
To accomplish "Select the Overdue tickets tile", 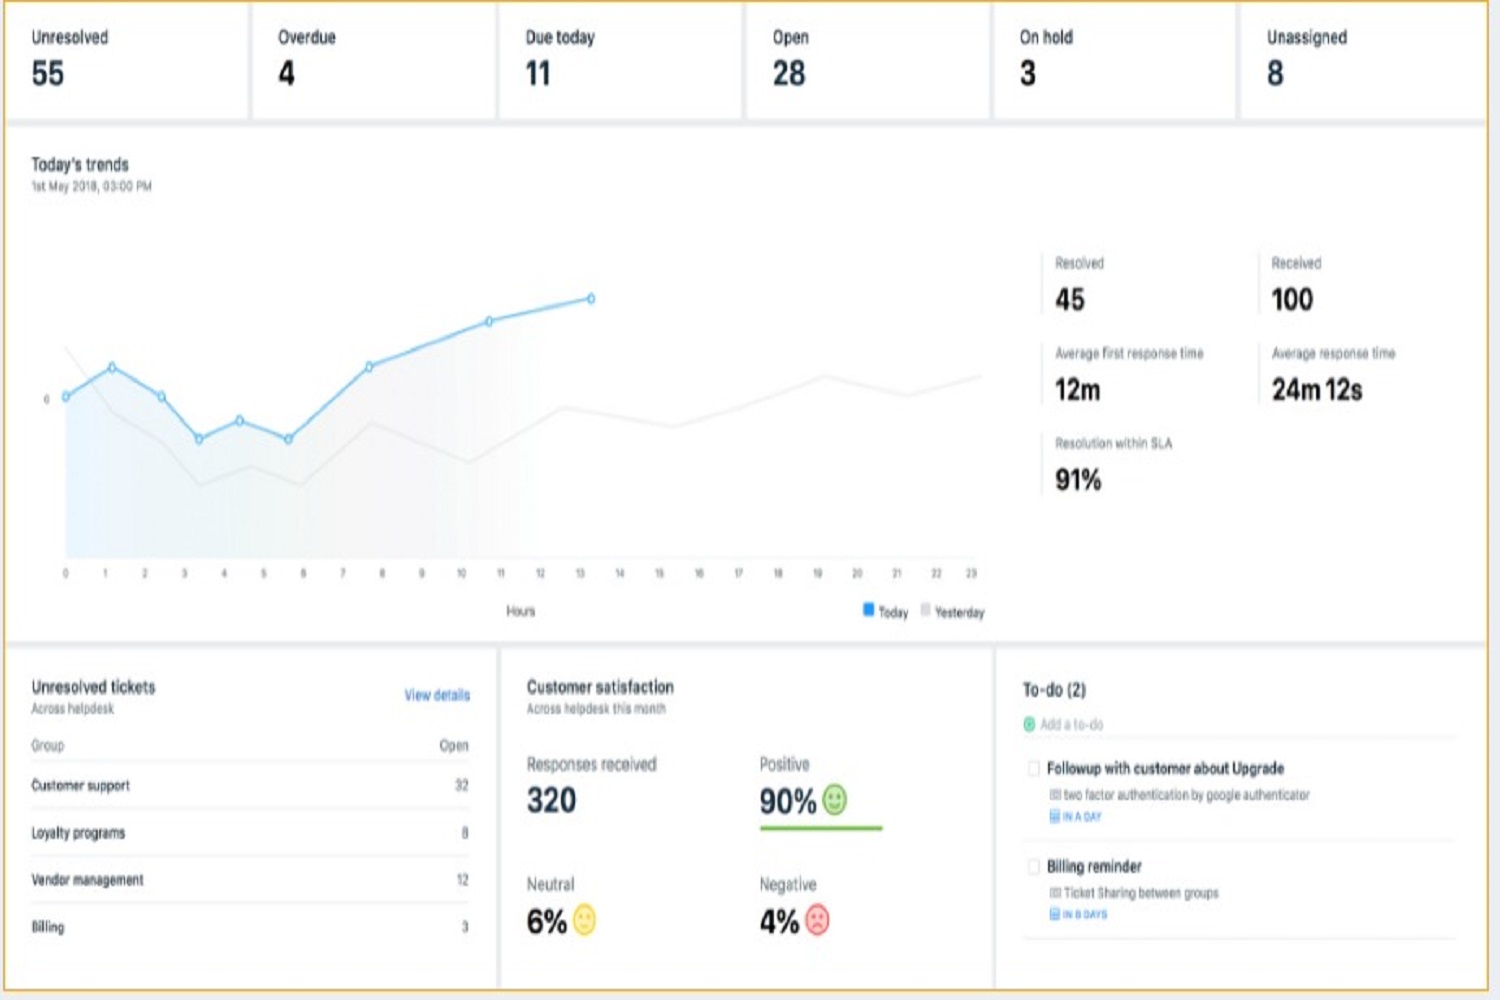I will (372, 60).
